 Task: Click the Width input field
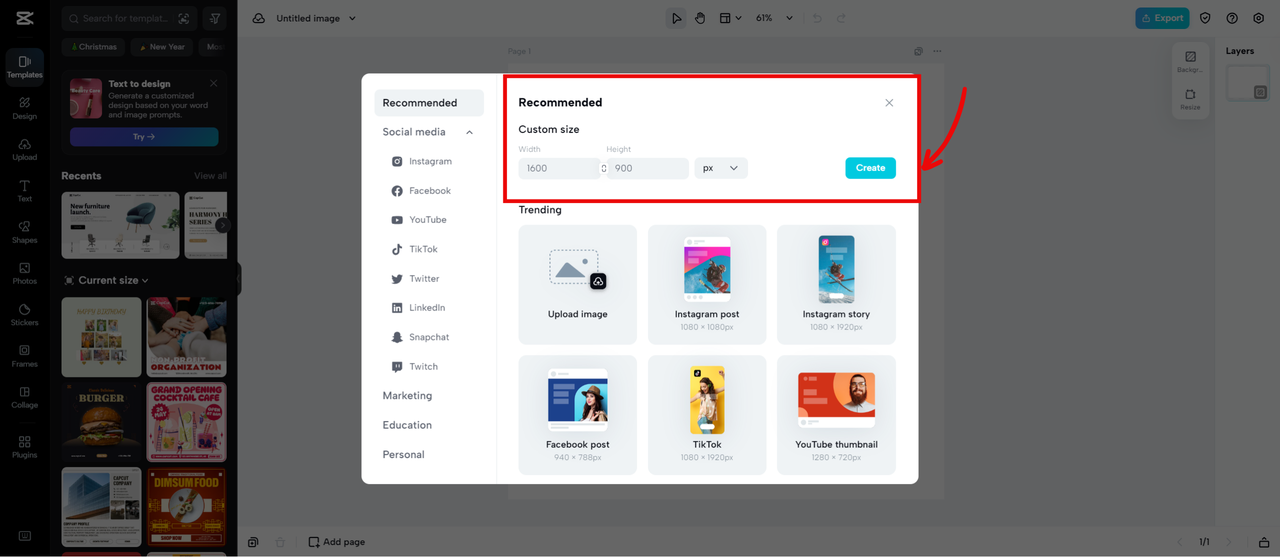(x=558, y=168)
